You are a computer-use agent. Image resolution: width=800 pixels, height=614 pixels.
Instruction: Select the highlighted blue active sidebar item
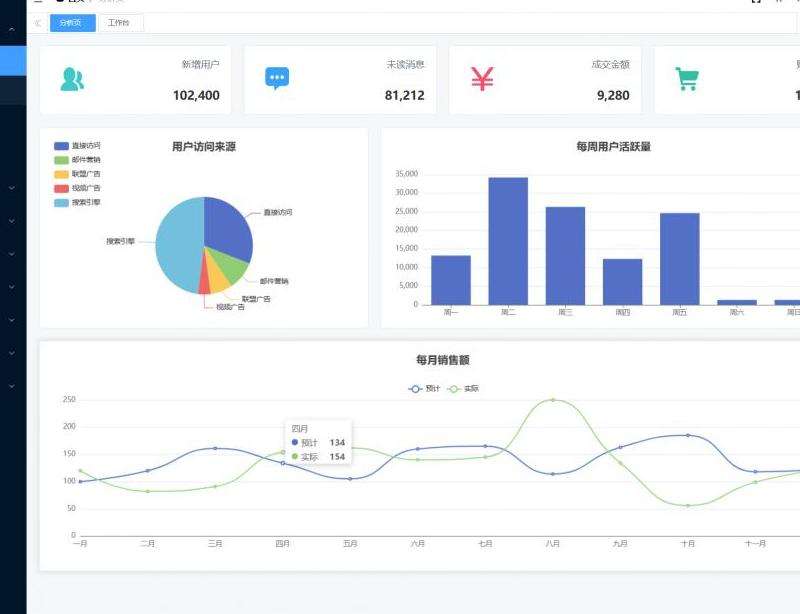(13, 61)
